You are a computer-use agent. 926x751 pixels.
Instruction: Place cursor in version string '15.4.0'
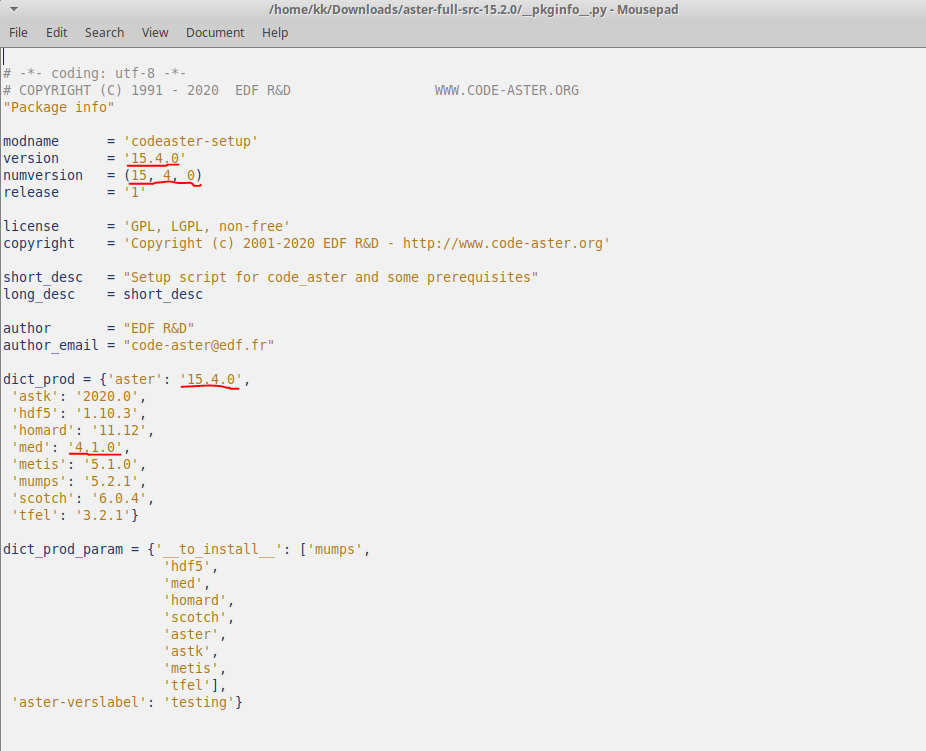pyautogui.click(x=155, y=158)
